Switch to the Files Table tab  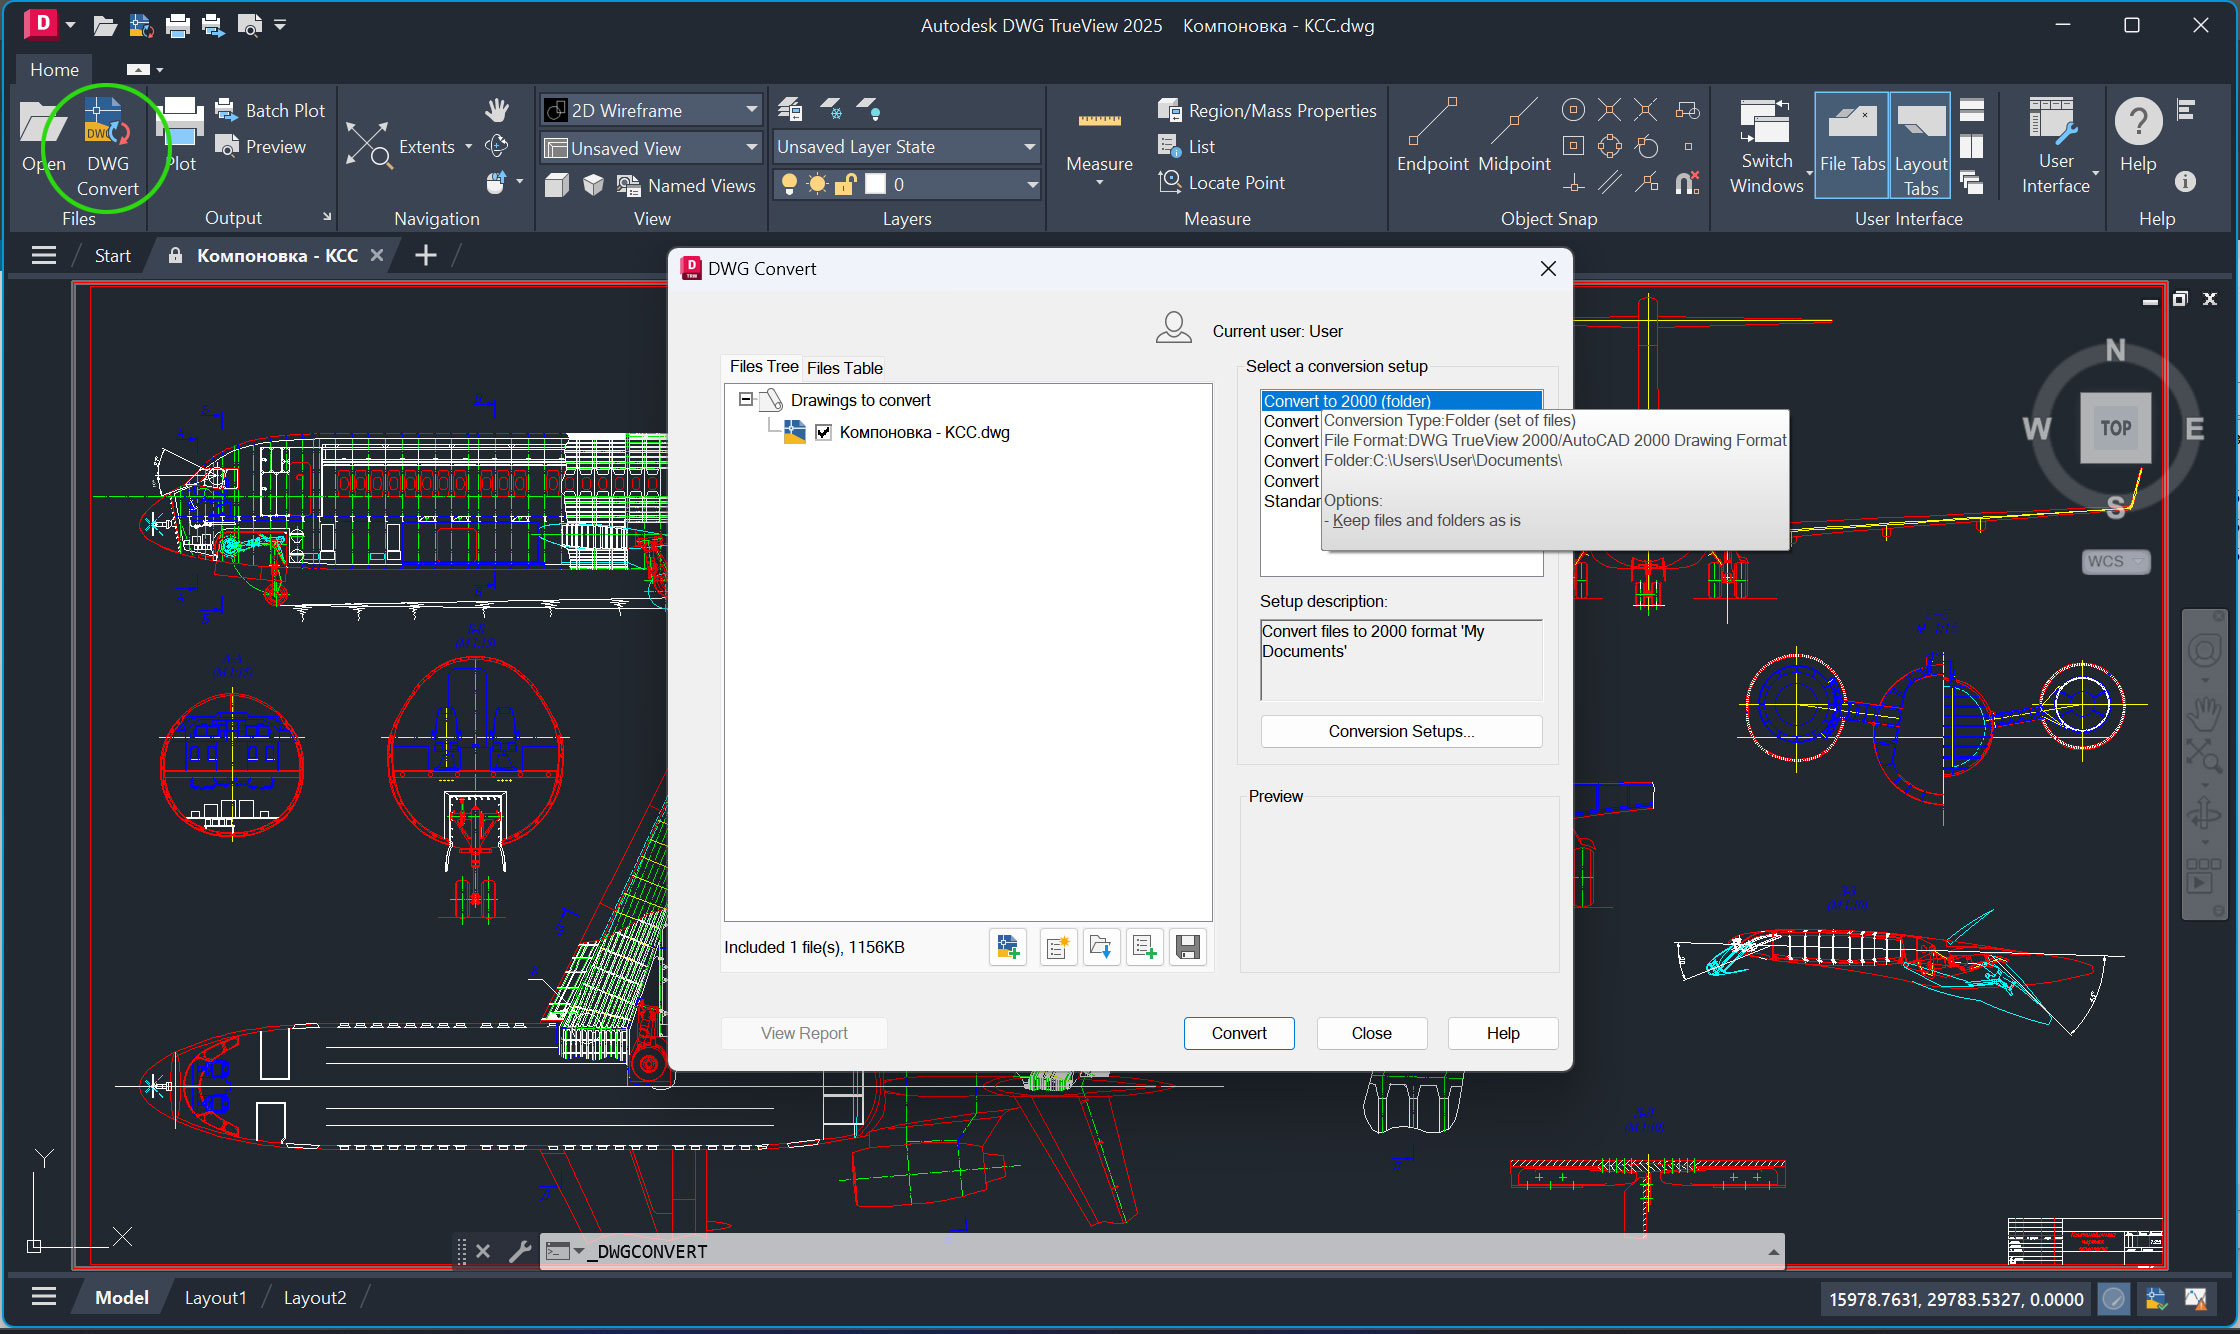coord(844,368)
